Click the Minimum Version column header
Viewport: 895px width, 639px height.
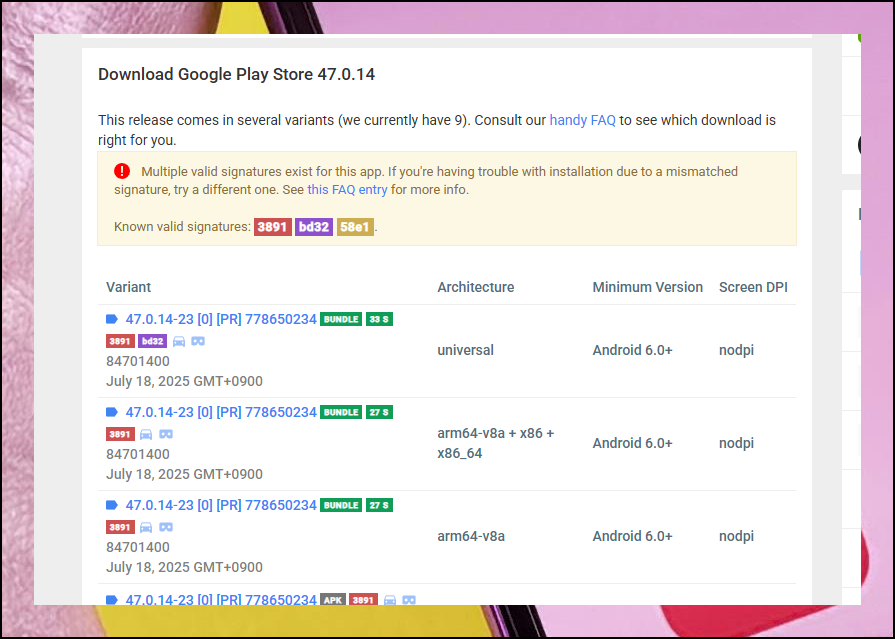[x=647, y=287]
